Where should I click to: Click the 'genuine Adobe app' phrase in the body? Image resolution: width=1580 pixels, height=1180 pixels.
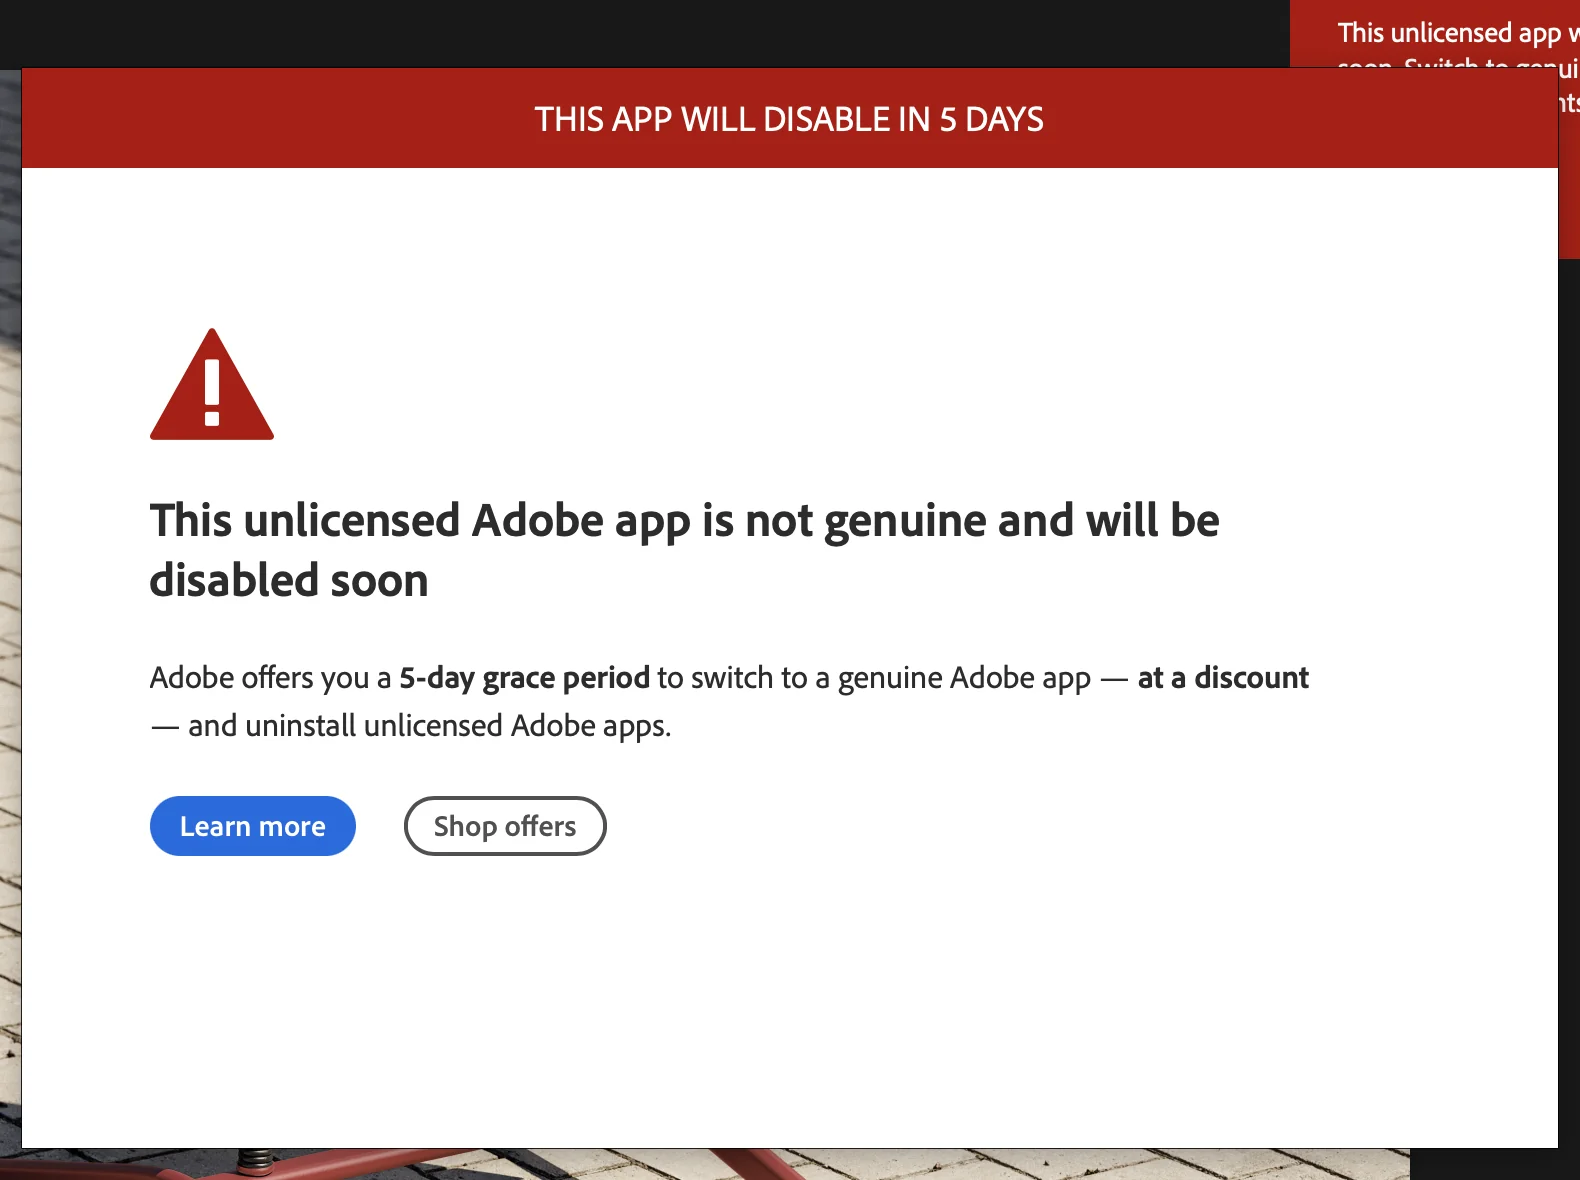pyautogui.click(x=963, y=678)
